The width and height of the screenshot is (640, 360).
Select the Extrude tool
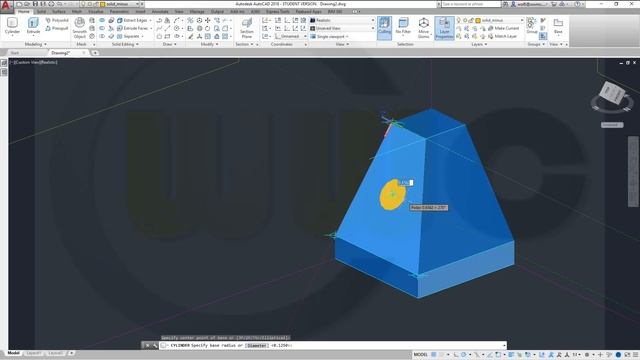pyautogui.click(x=33, y=26)
